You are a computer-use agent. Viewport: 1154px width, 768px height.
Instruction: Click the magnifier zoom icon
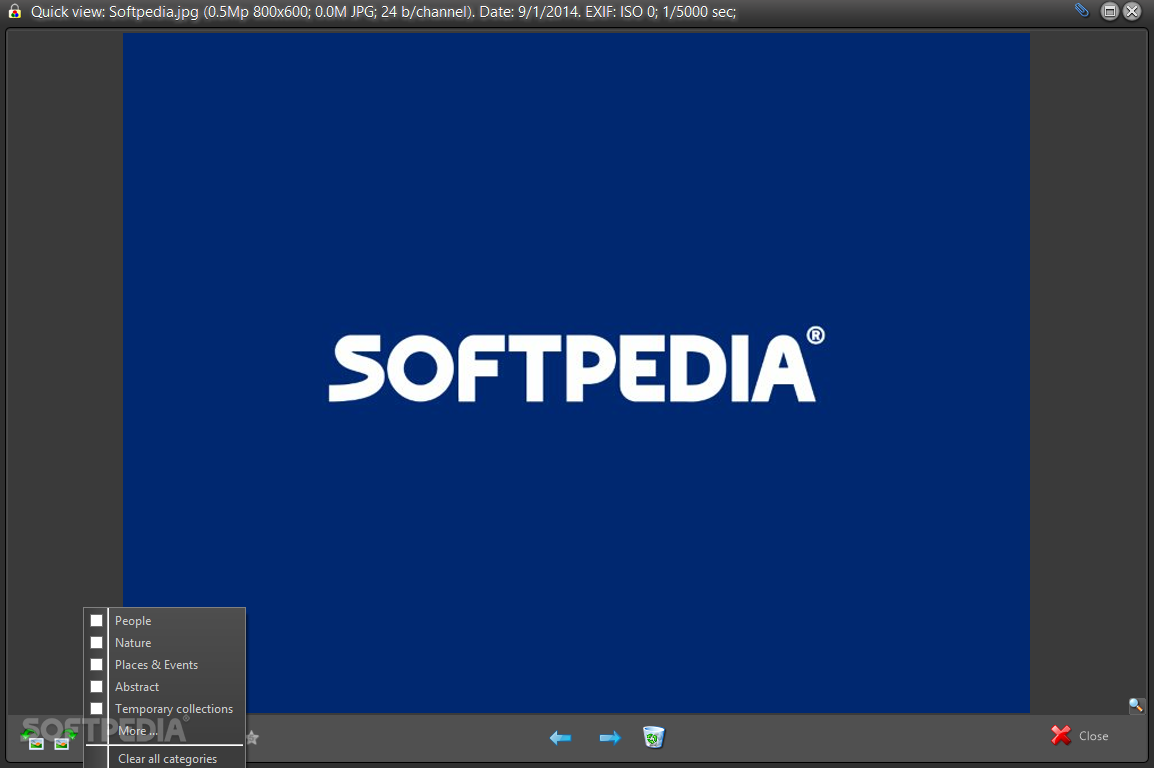pos(1136,705)
